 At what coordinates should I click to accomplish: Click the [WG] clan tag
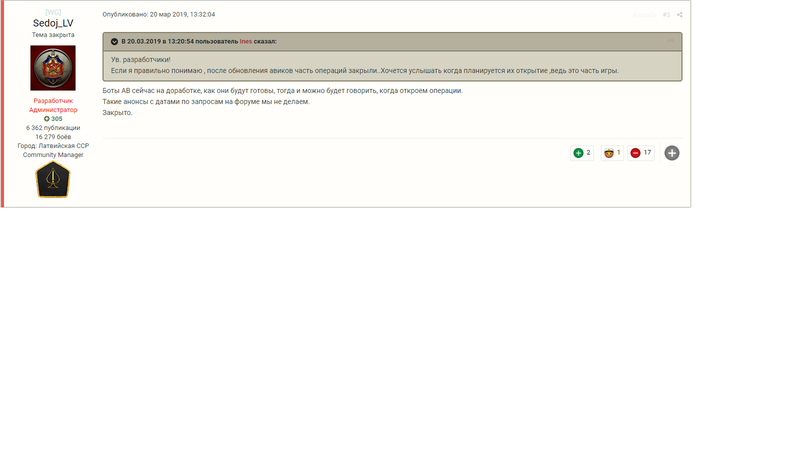(x=53, y=12)
